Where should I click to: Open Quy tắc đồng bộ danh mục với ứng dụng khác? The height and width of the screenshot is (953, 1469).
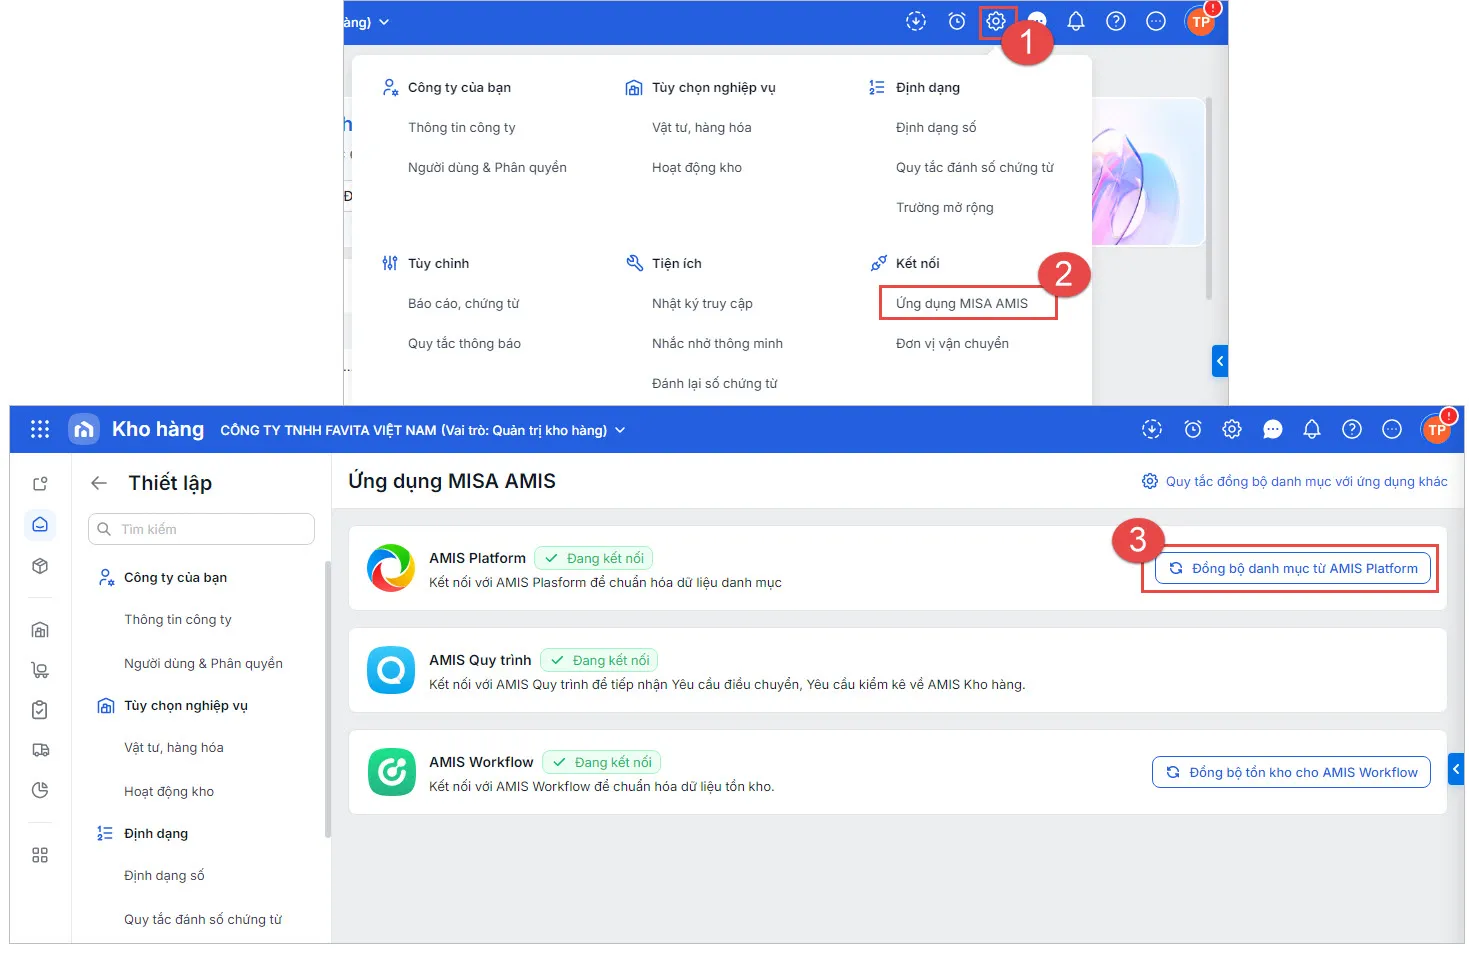[x=1295, y=481]
